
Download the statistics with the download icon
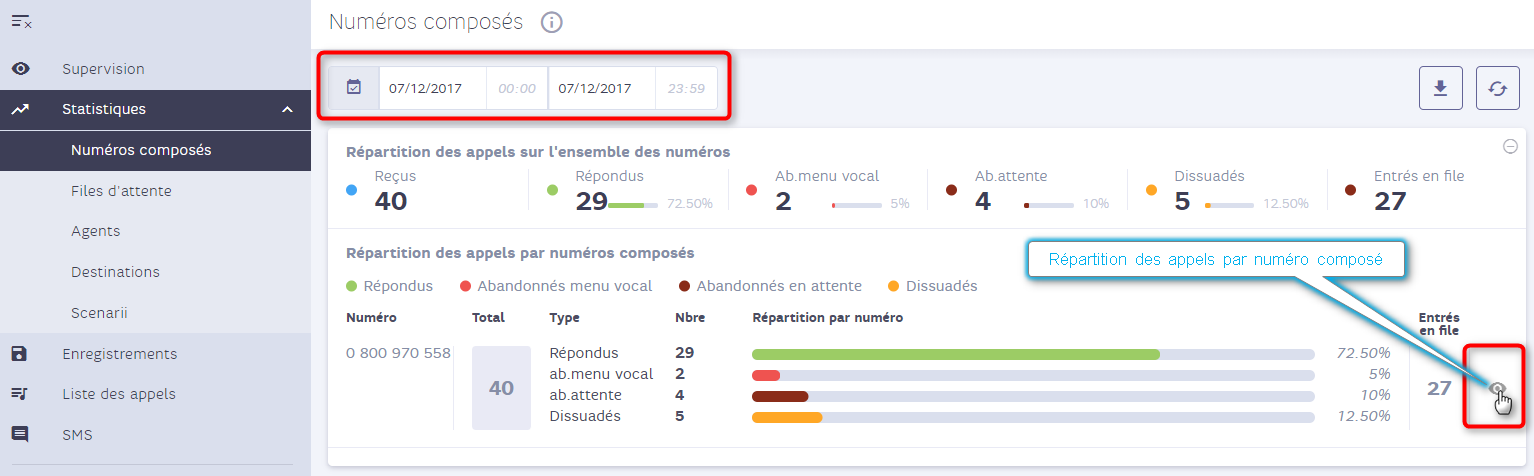click(x=1441, y=88)
